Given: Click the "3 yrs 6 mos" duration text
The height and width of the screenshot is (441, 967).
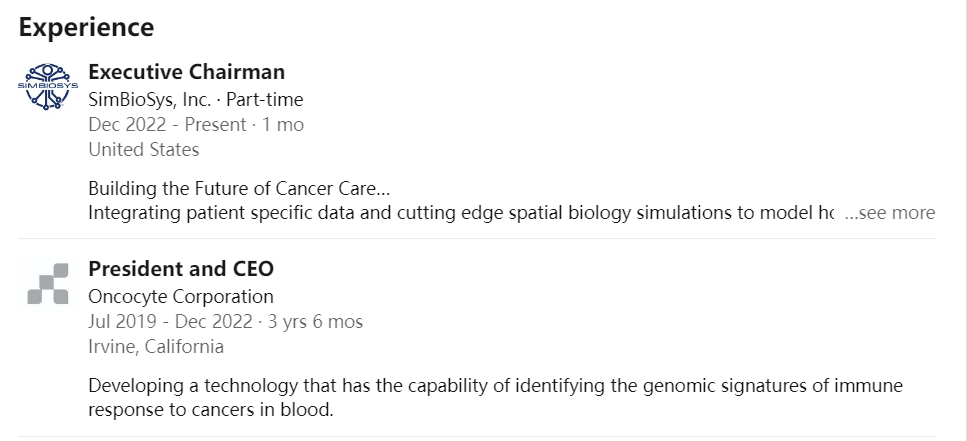Looking at the screenshot, I should pyautogui.click(x=315, y=322).
